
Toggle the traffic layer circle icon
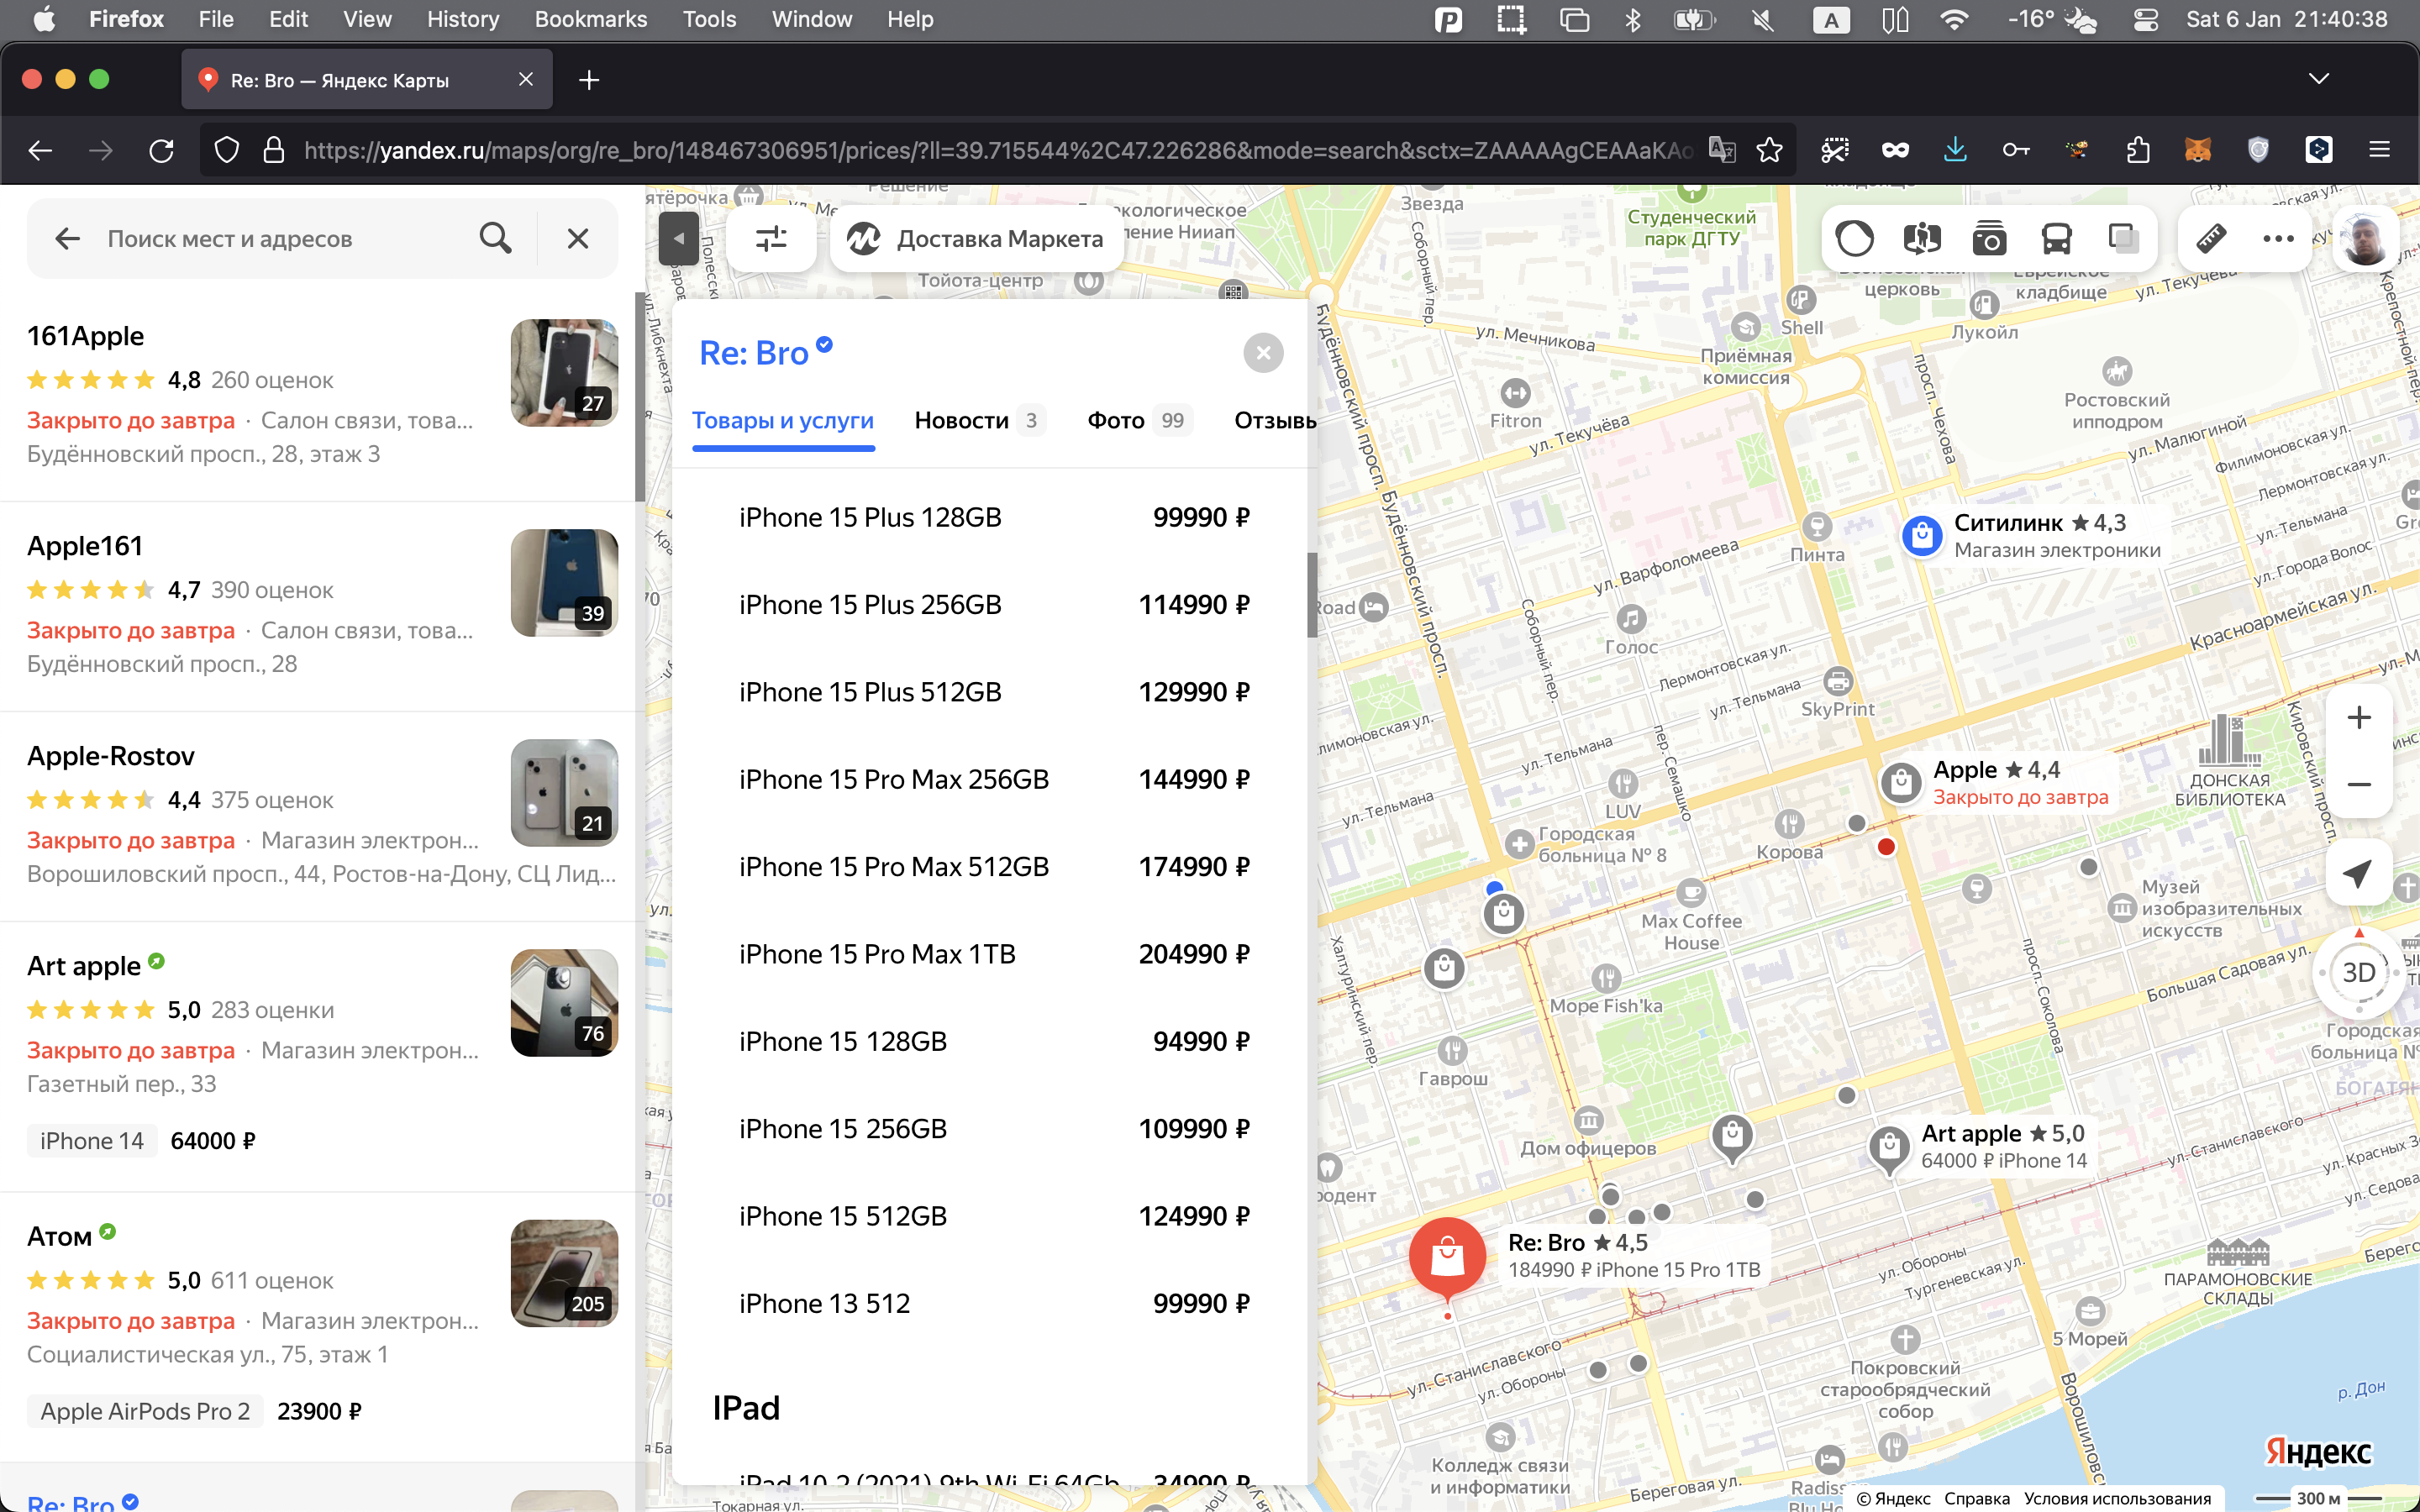(x=1854, y=238)
